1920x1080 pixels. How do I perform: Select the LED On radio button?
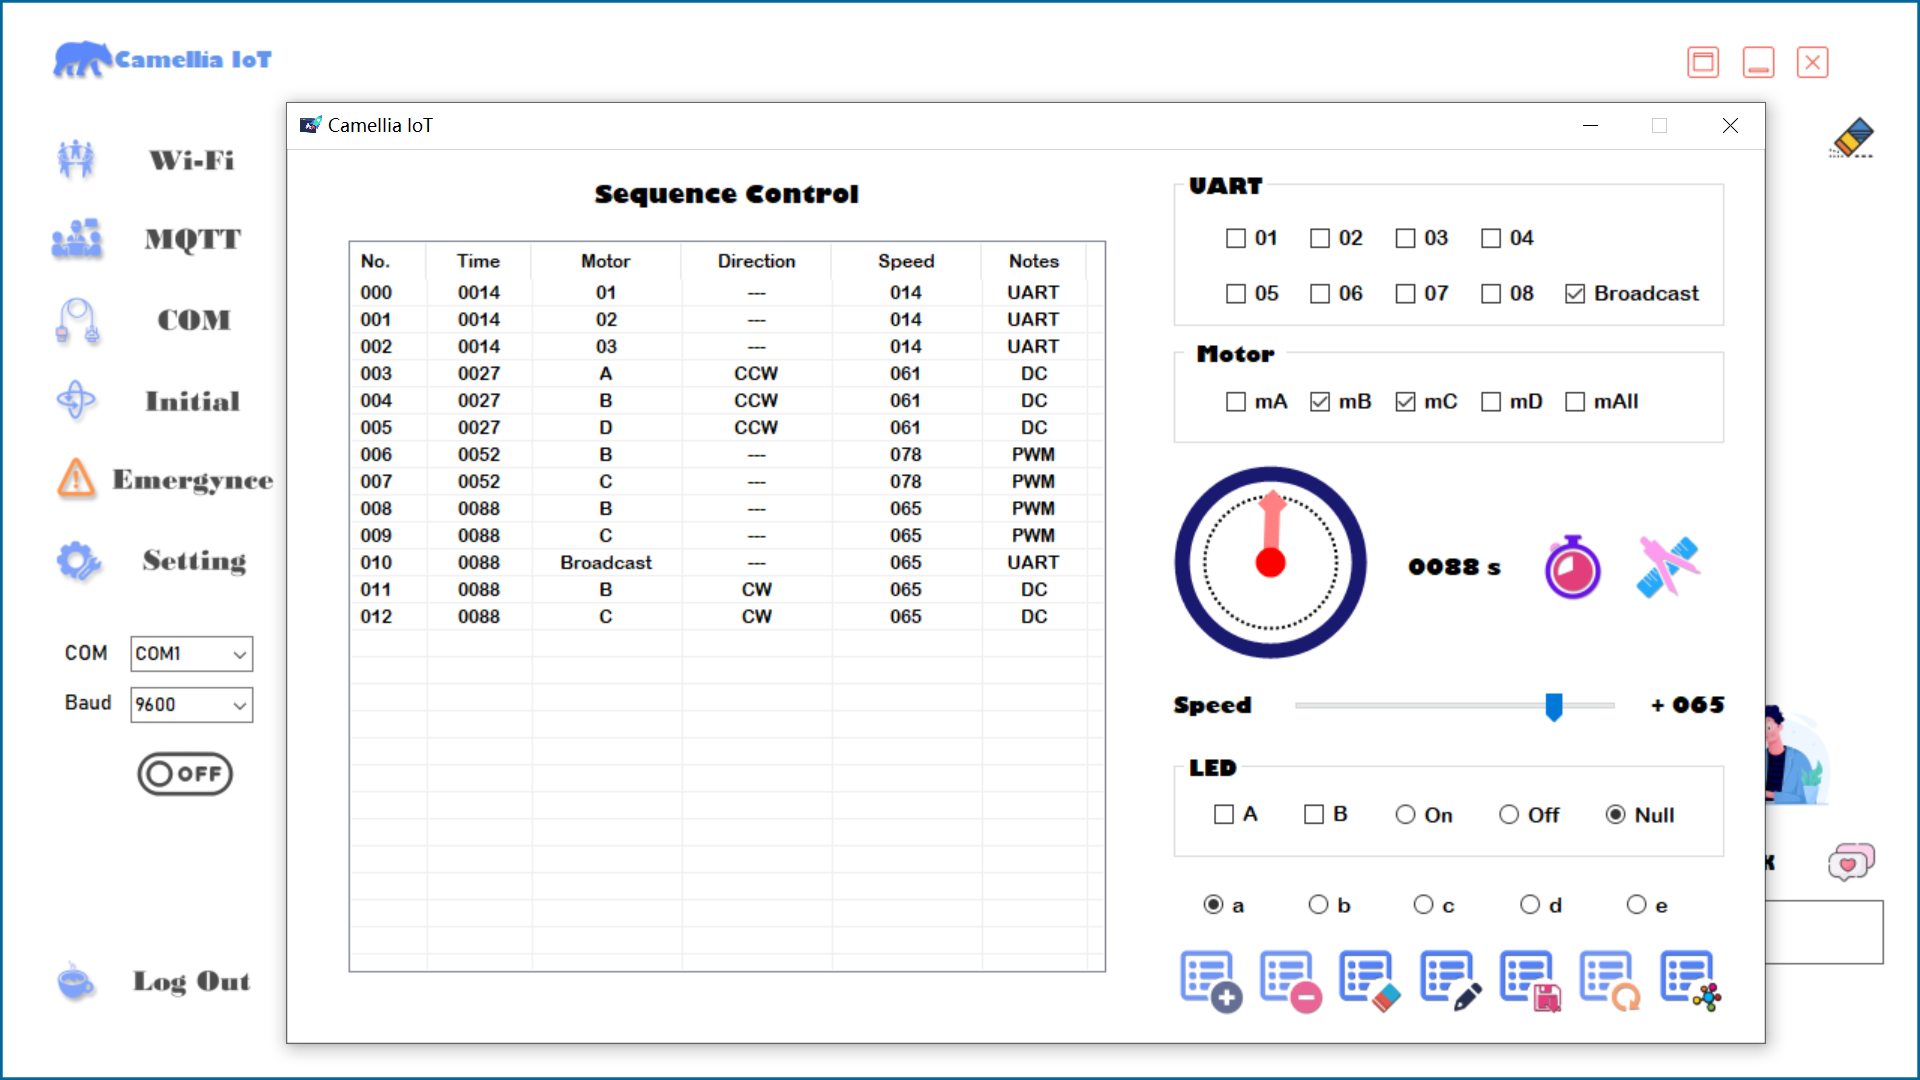[x=1405, y=815]
